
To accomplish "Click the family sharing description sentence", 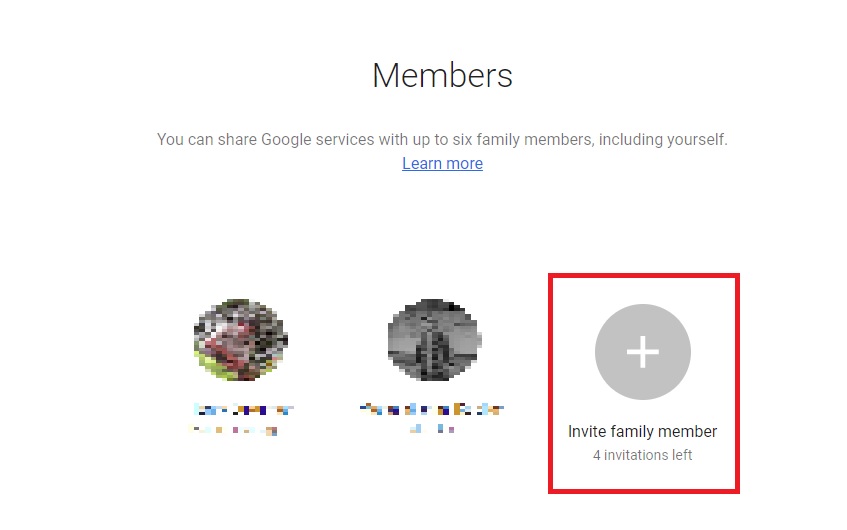I will 442,139.
